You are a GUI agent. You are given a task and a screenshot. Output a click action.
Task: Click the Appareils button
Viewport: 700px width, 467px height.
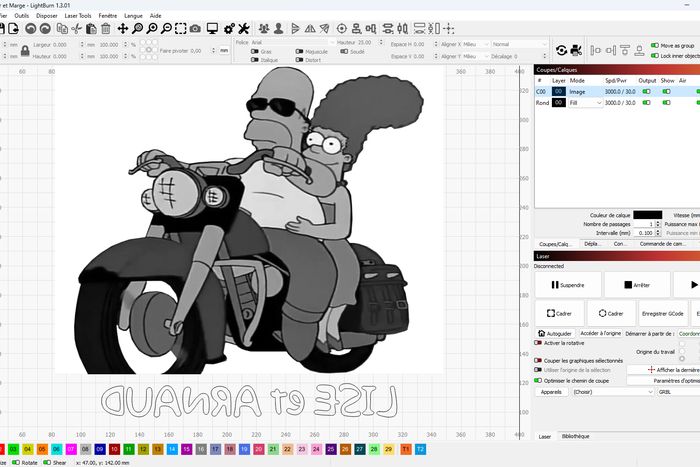coord(551,392)
